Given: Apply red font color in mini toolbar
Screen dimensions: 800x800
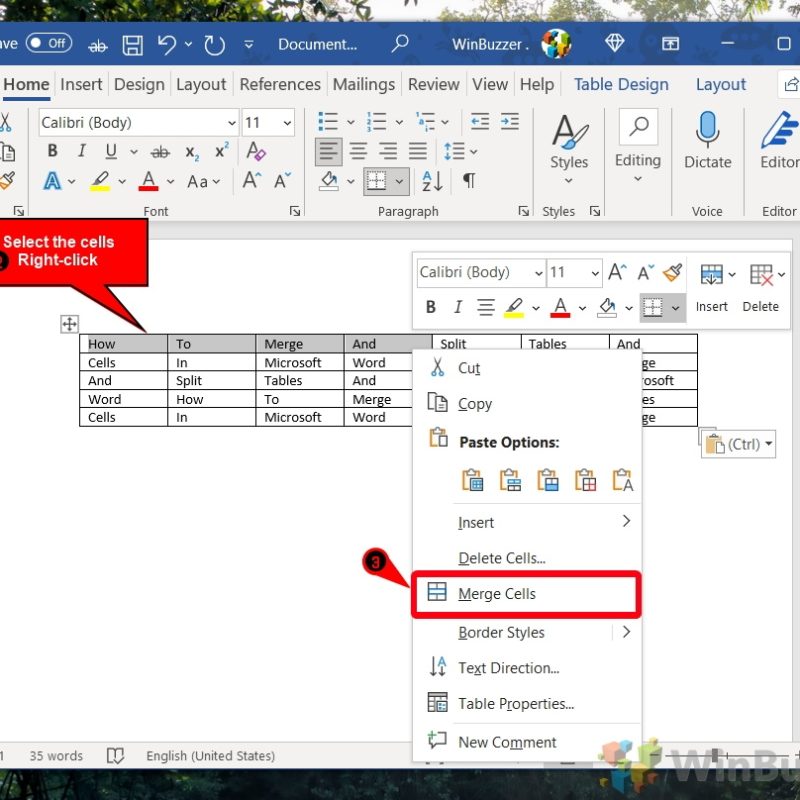Looking at the screenshot, I should point(560,307).
